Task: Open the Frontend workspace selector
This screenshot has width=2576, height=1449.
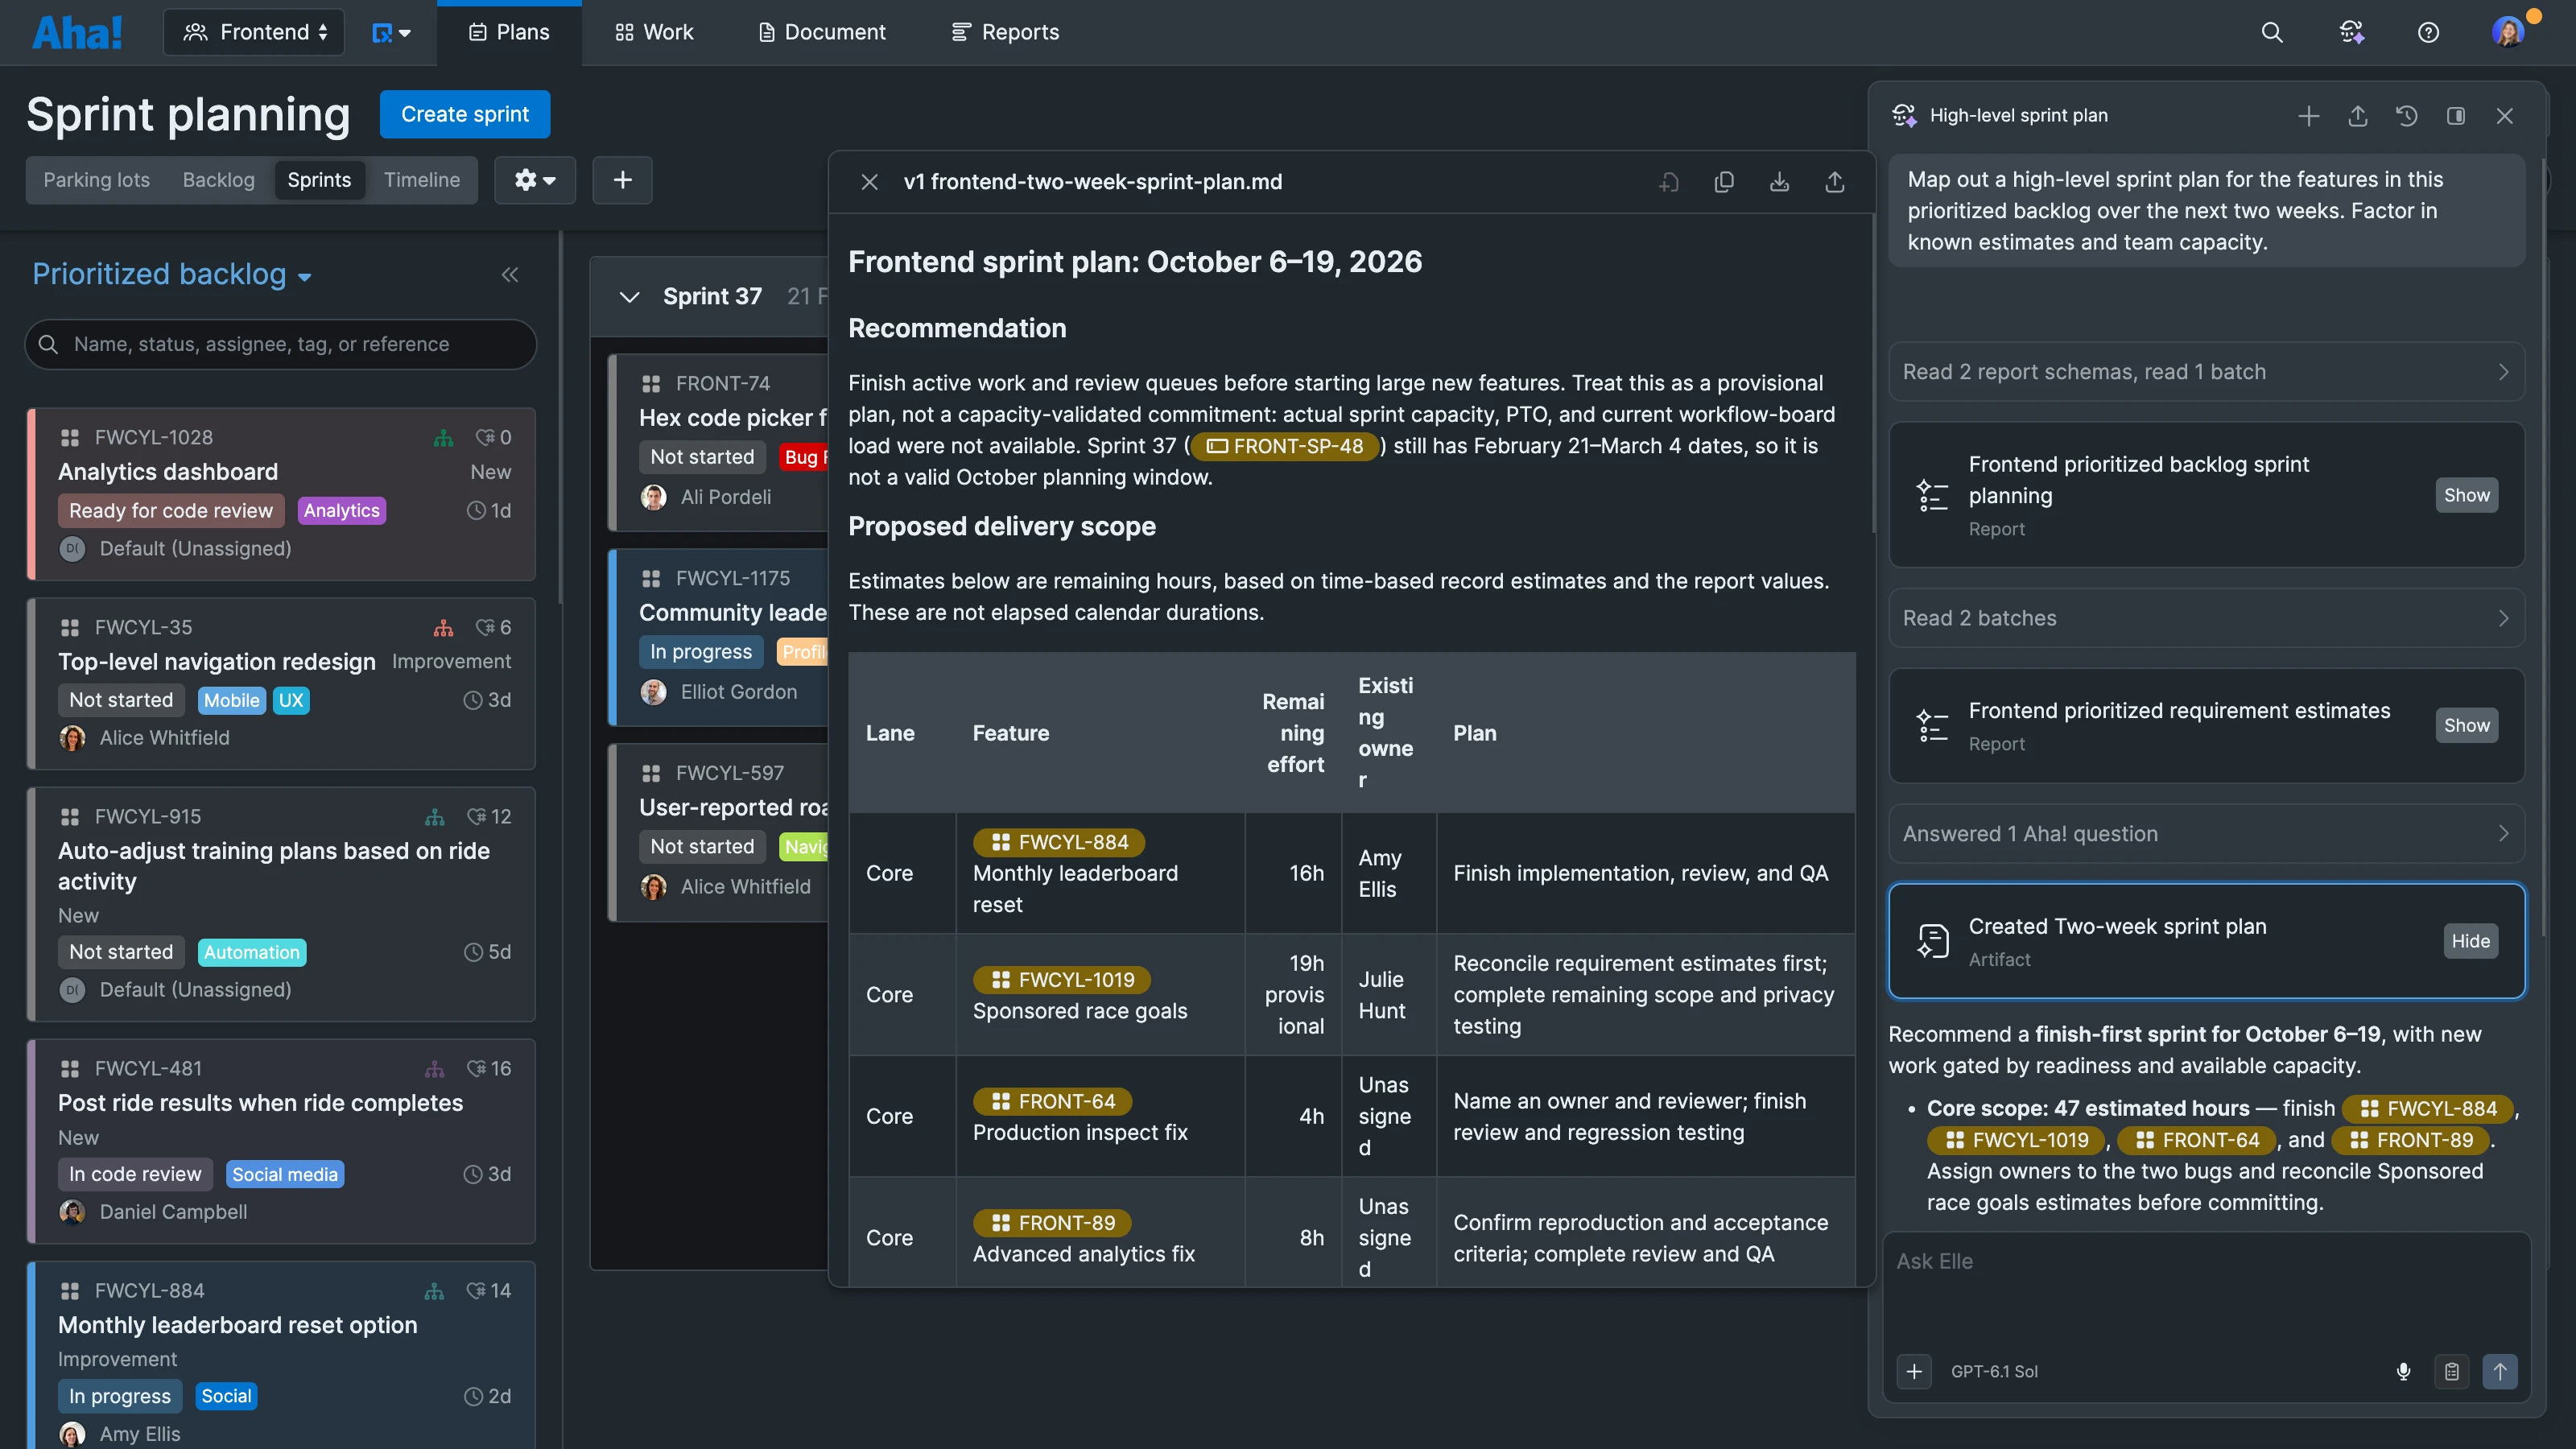Action: [254, 32]
